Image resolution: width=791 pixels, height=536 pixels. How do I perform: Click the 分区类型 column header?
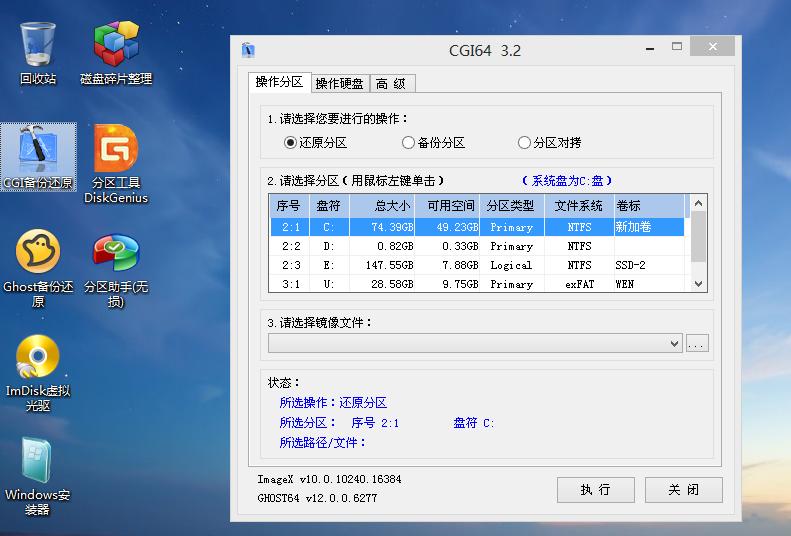point(512,206)
